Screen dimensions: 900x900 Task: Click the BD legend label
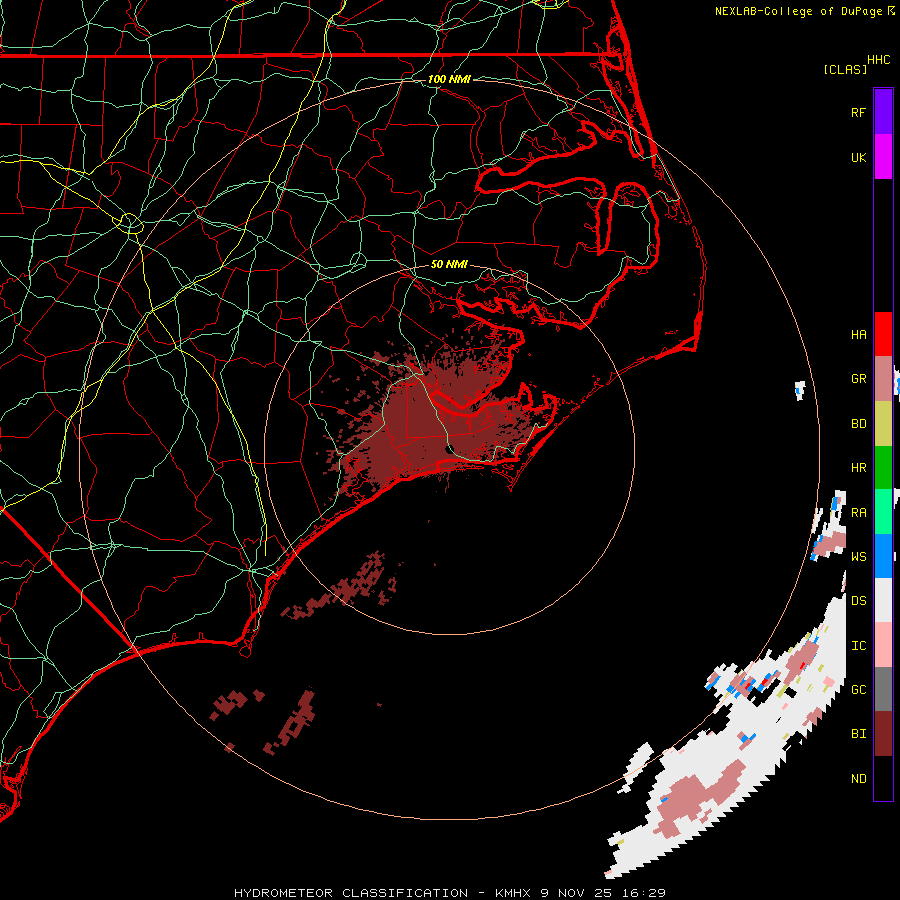858,424
